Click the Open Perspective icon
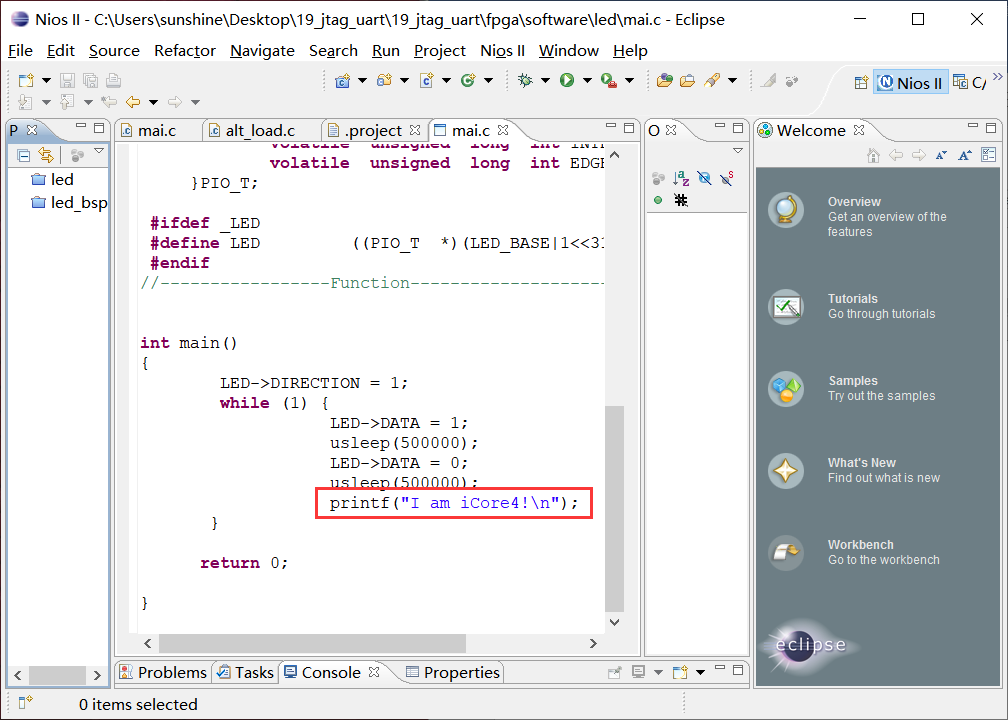The height and width of the screenshot is (720, 1008). click(x=861, y=83)
